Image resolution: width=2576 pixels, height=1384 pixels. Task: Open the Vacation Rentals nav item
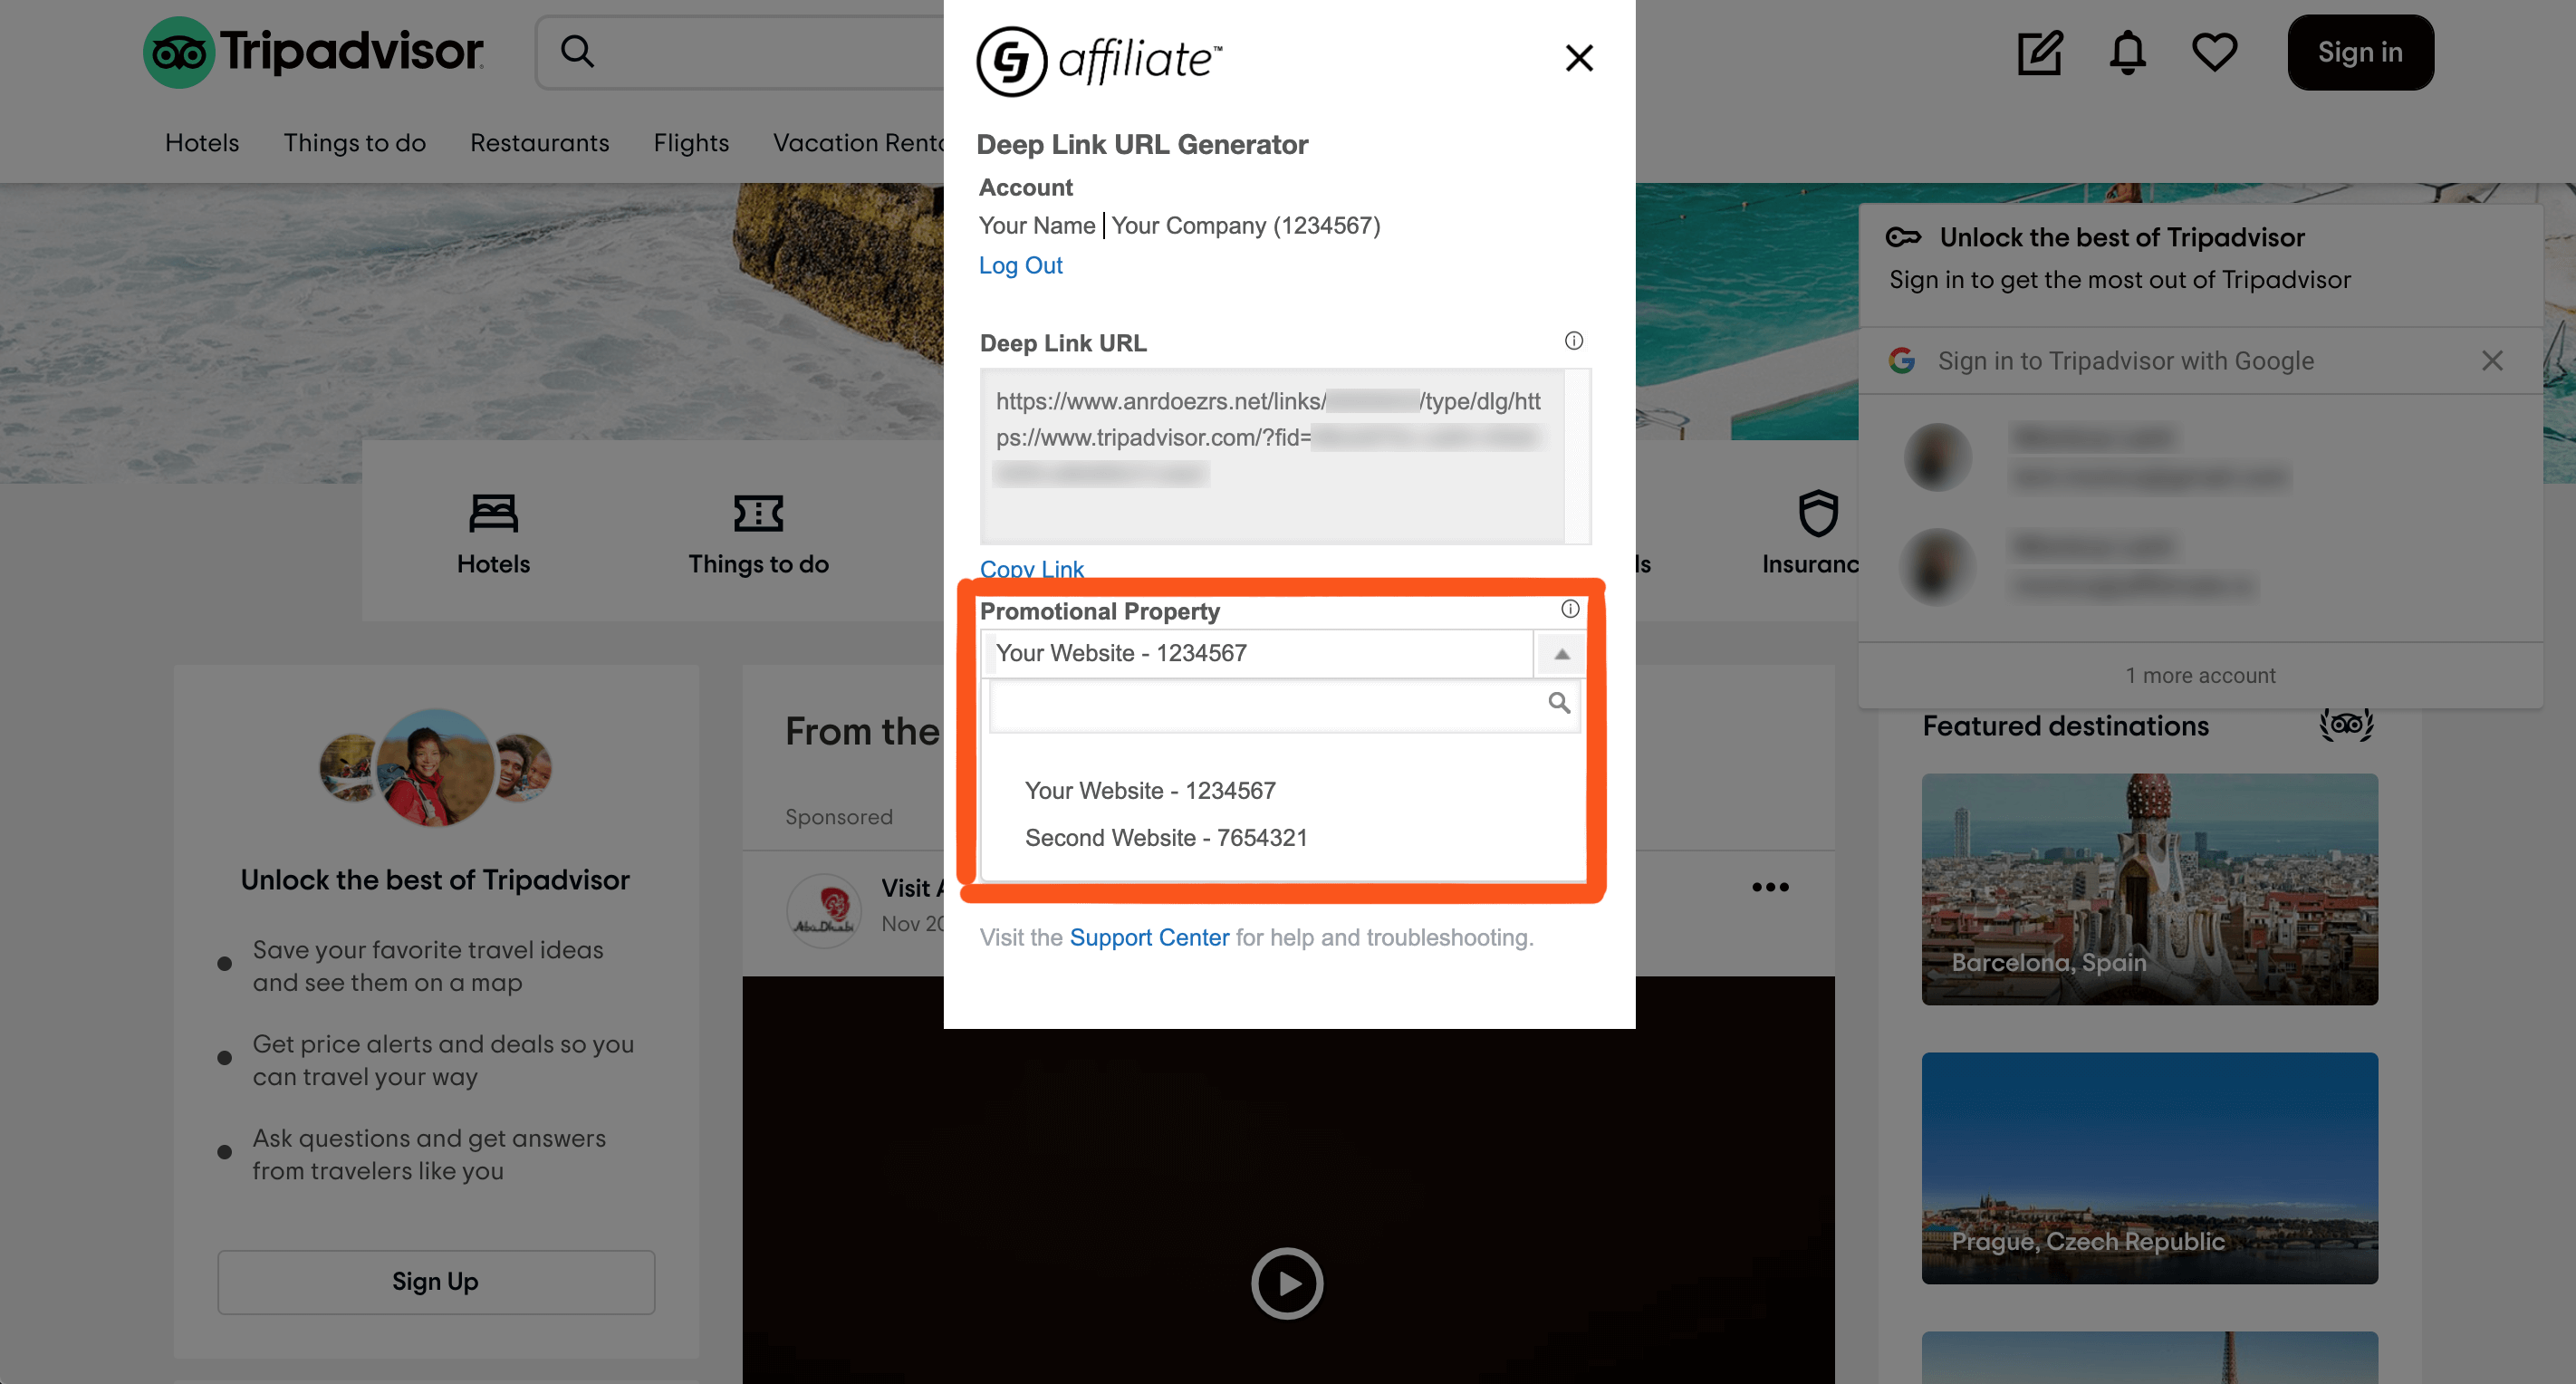pyautogui.click(x=858, y=142)
